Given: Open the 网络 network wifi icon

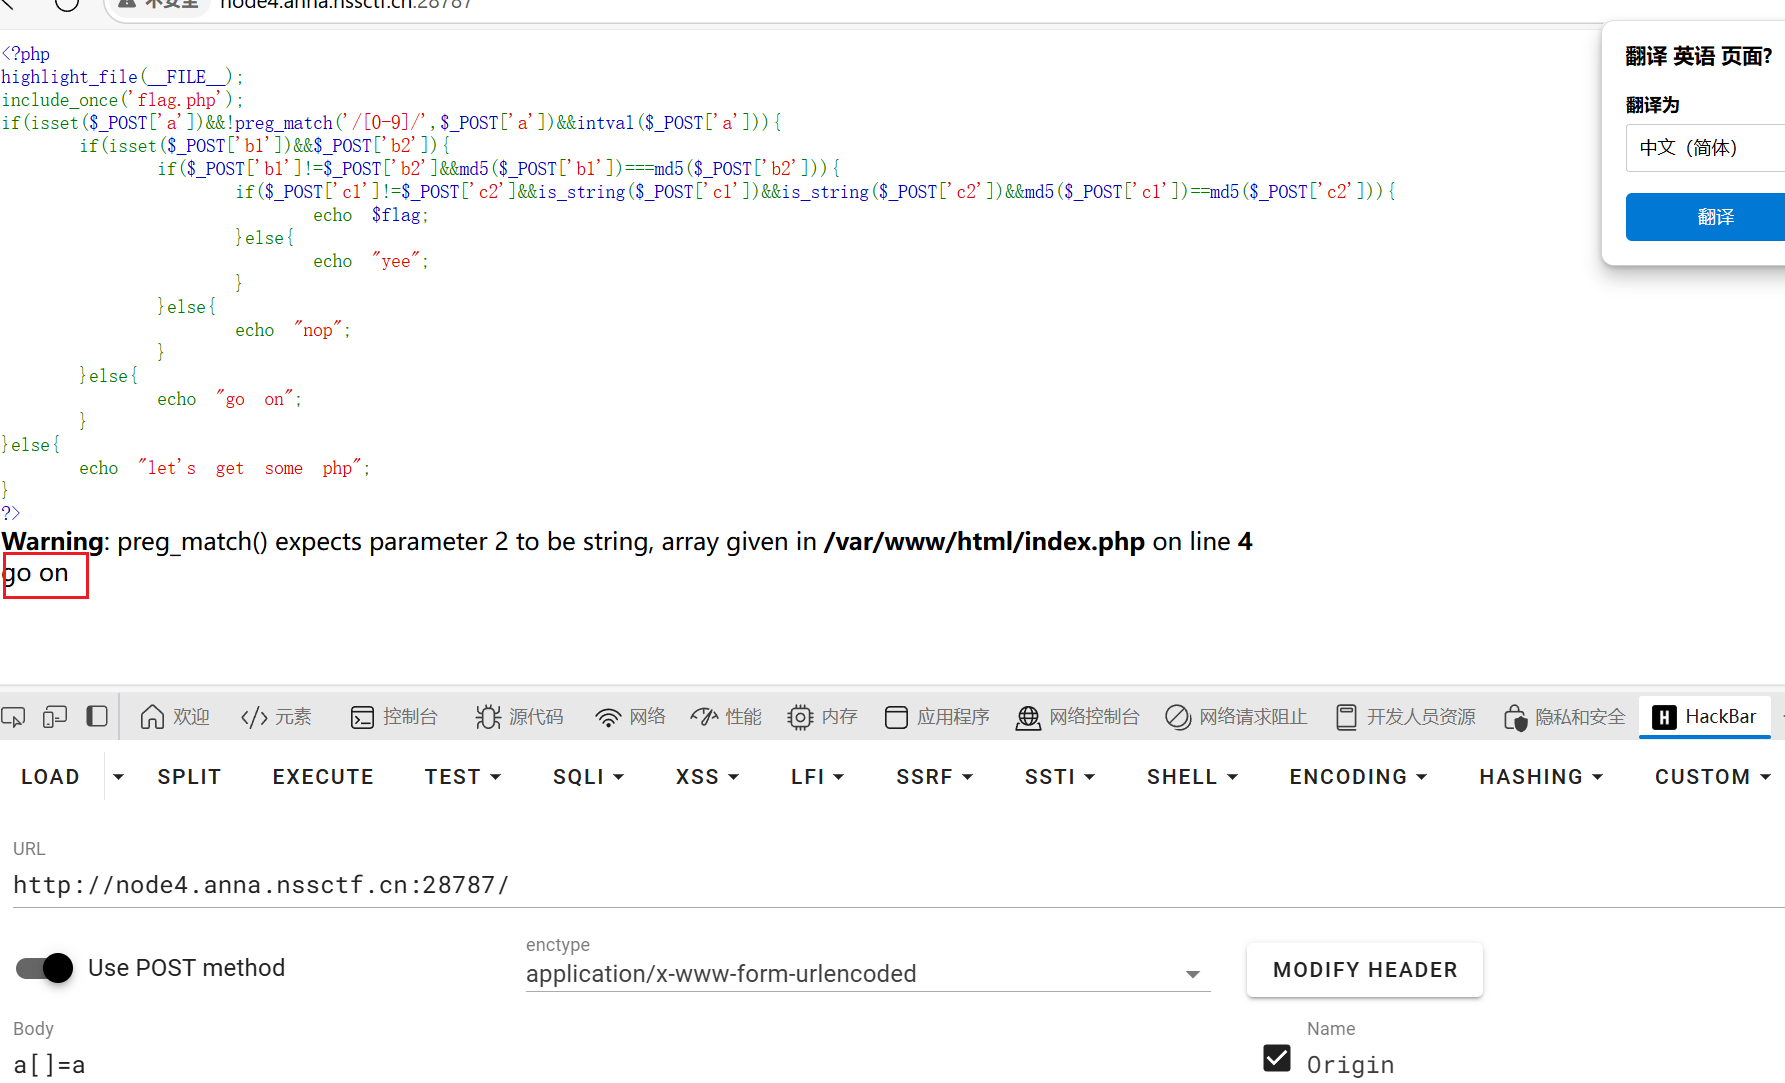Looking at the screenshot, I should tap(607, 717).
